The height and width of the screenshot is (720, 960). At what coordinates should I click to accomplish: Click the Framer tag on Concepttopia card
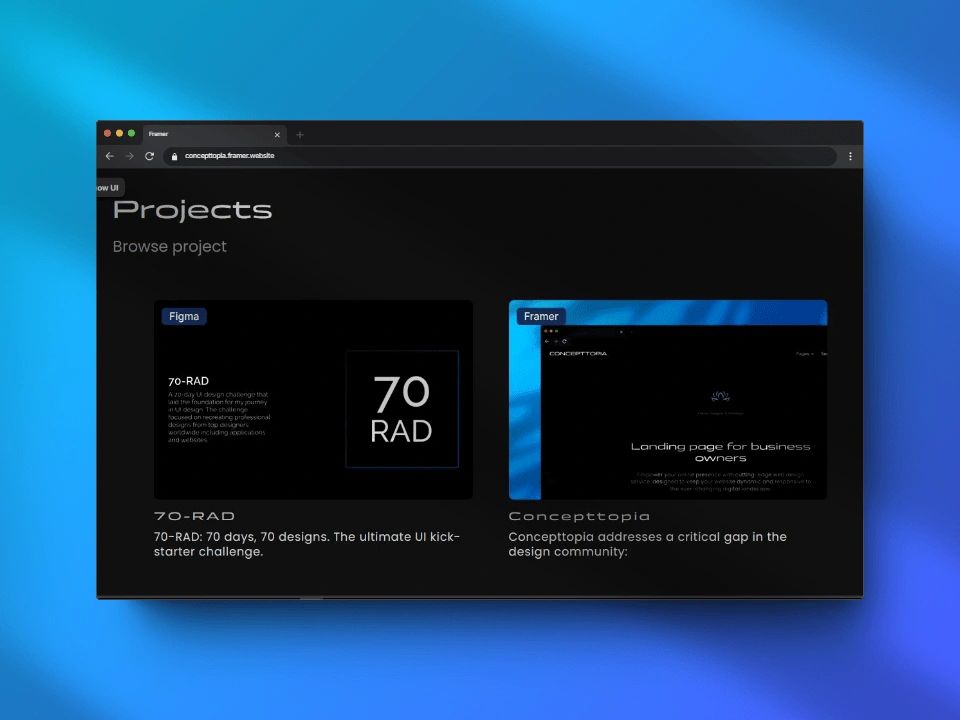click(541, 317)
